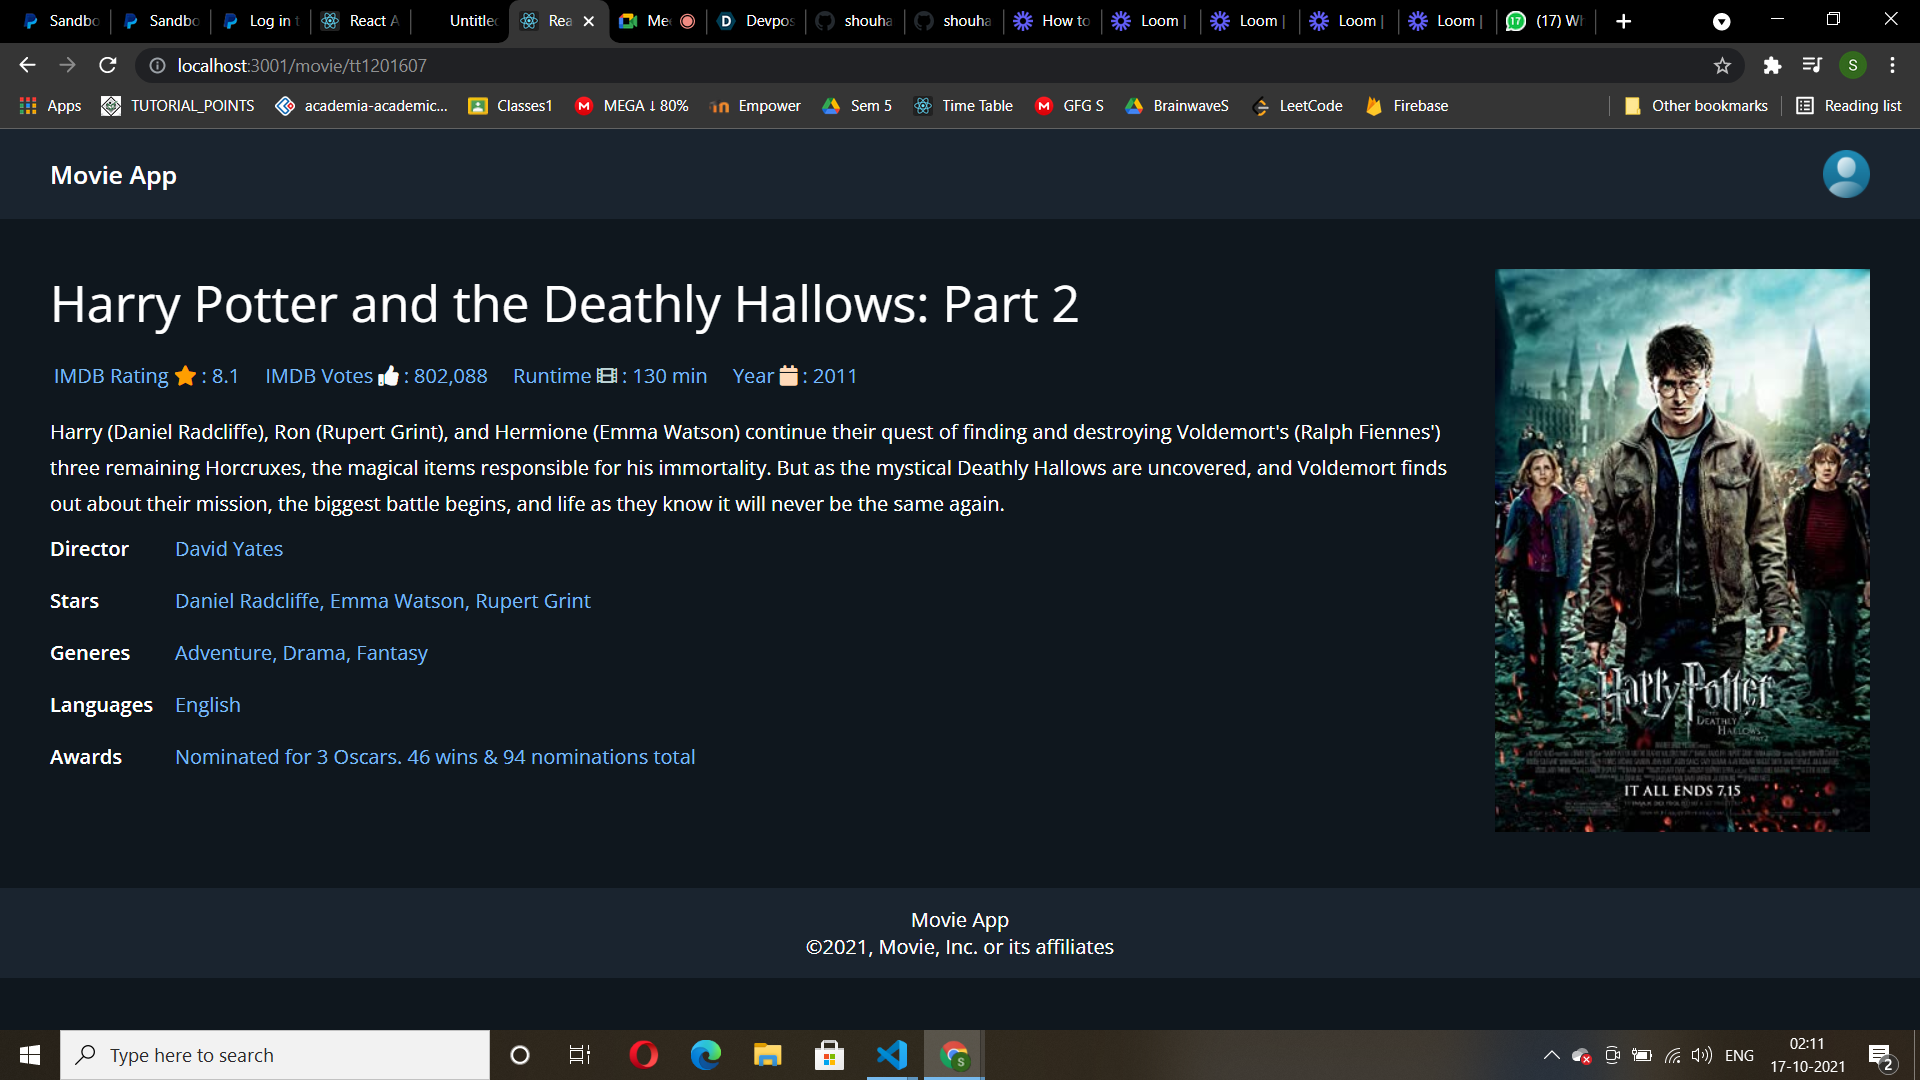The height and width of the screenshot is (1080, 1920).
Task: Show hidden system tray icons
Action: [x=1551, y=1055]
